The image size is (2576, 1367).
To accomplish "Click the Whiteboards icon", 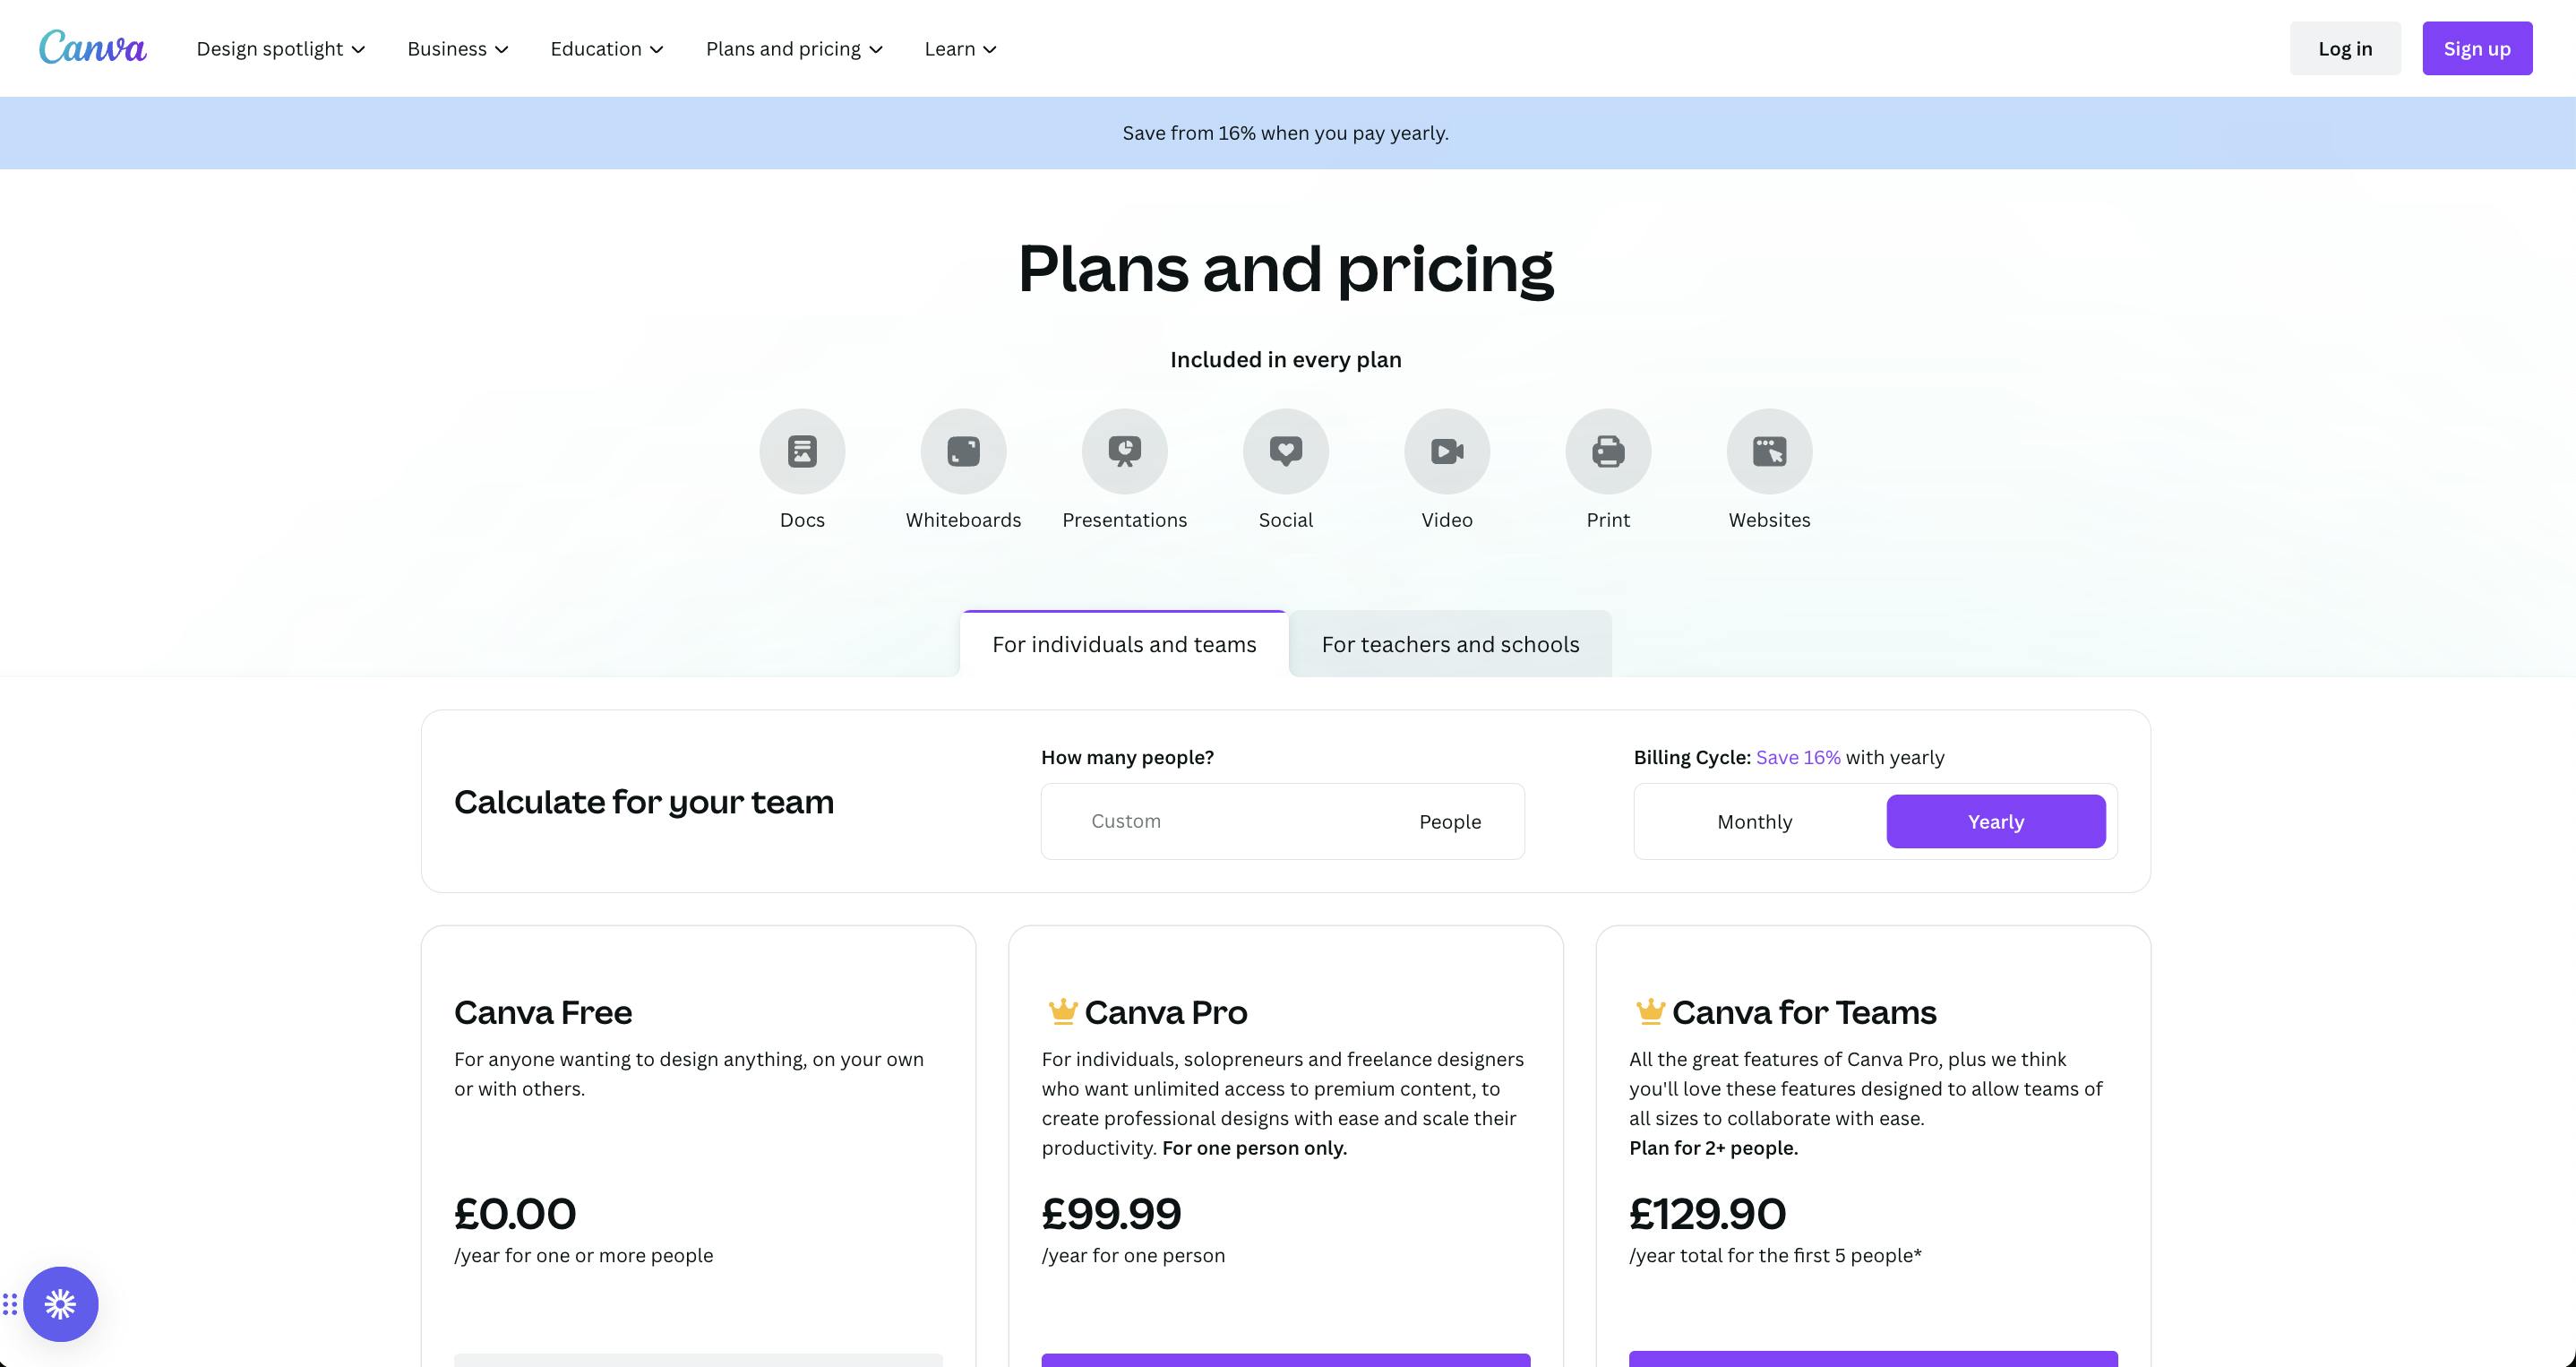I will pos(963,451).
